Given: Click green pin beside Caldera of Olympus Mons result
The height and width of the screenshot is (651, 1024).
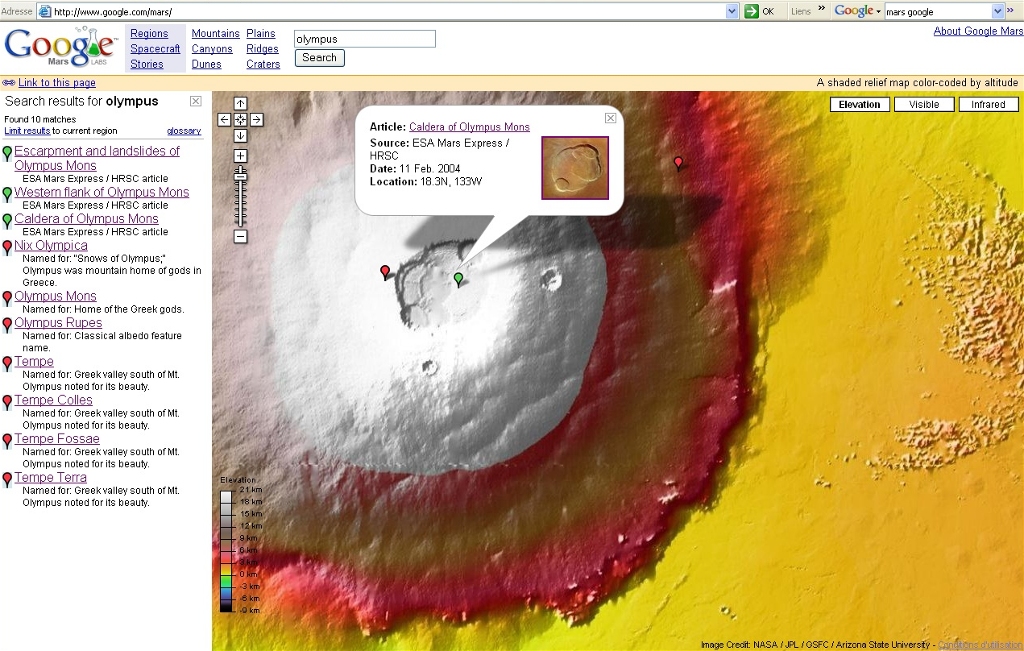Looking at the screenshot, I should click(x=7, y=221).
